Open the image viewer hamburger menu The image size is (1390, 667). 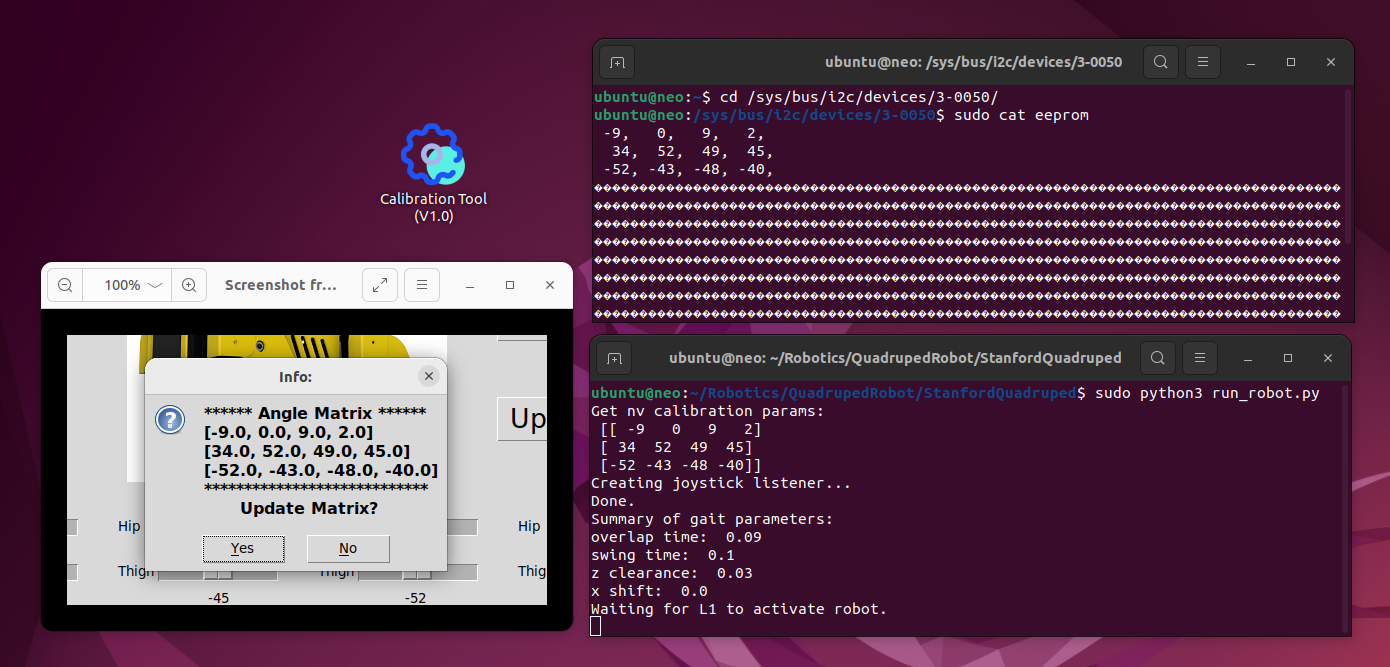[x=422, y=285]
